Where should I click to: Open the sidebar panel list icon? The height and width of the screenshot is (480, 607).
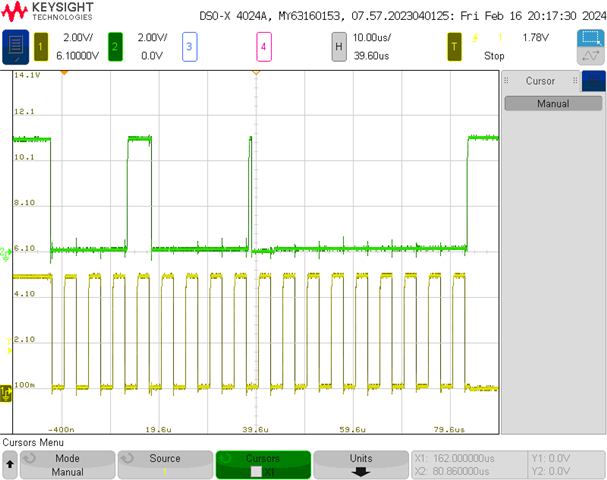[x=593, y=81]
